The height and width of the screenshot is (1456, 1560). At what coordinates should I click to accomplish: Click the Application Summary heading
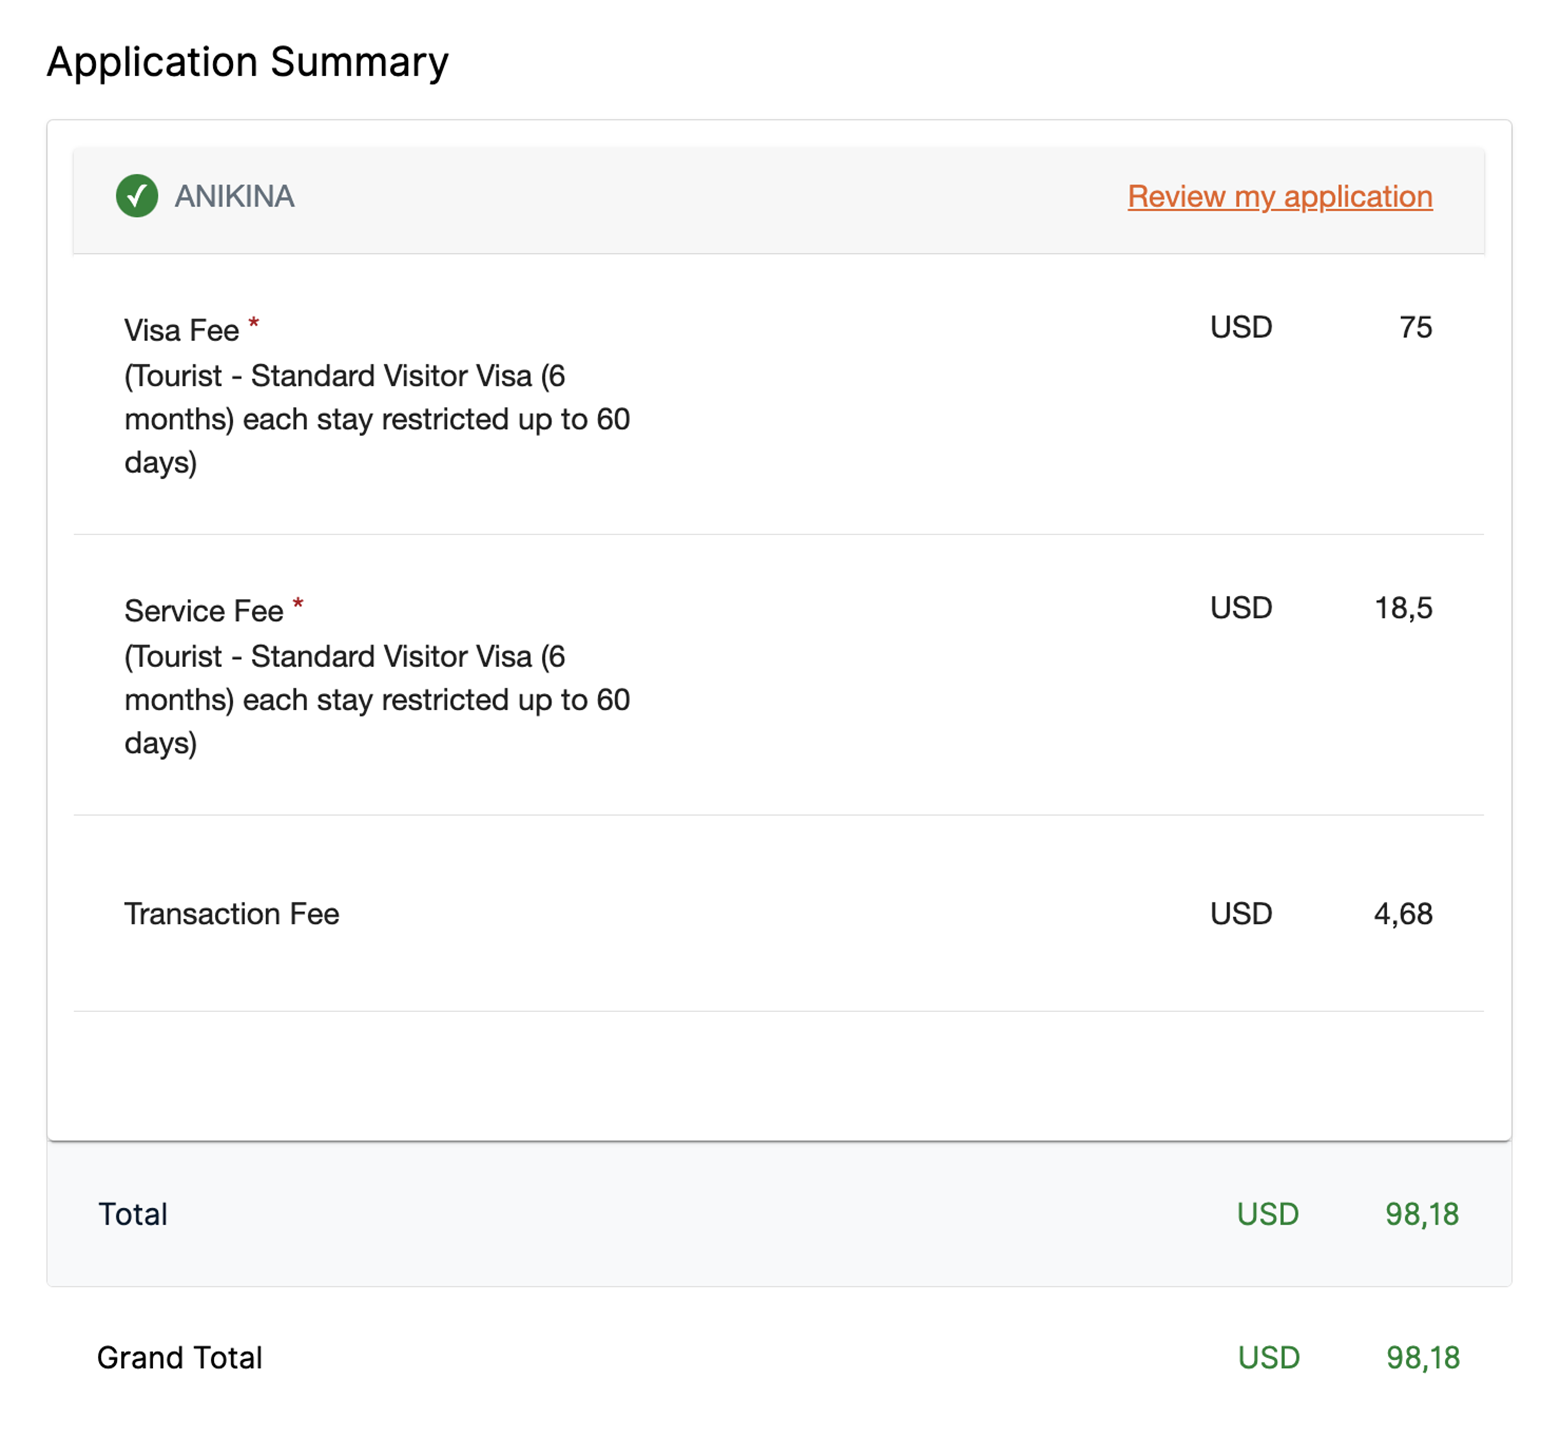pos(248,62)
